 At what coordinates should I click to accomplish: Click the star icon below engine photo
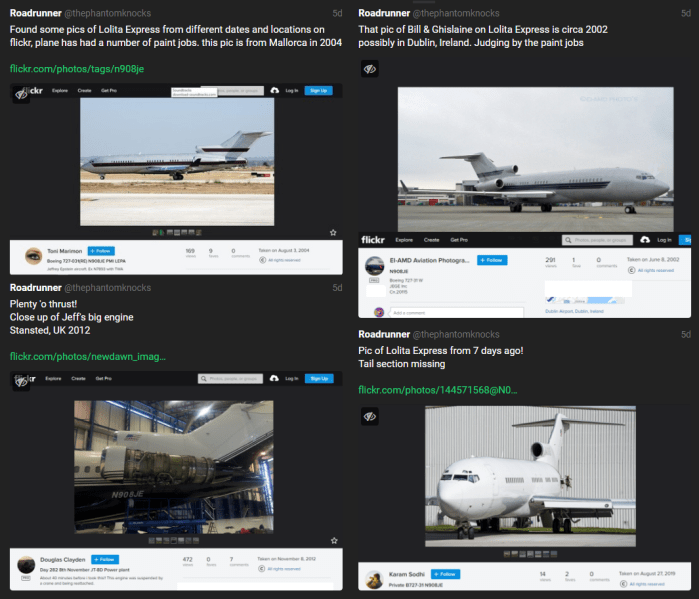click(x=334, y=541)
